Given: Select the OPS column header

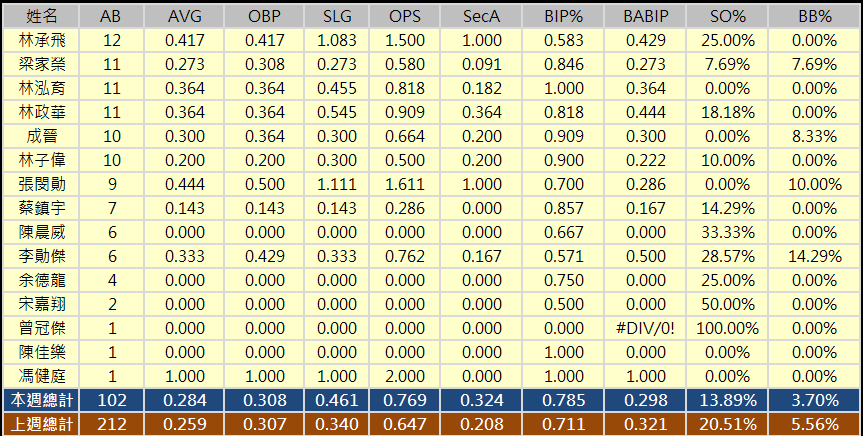Looking at the screenshot, I should 405,17.
